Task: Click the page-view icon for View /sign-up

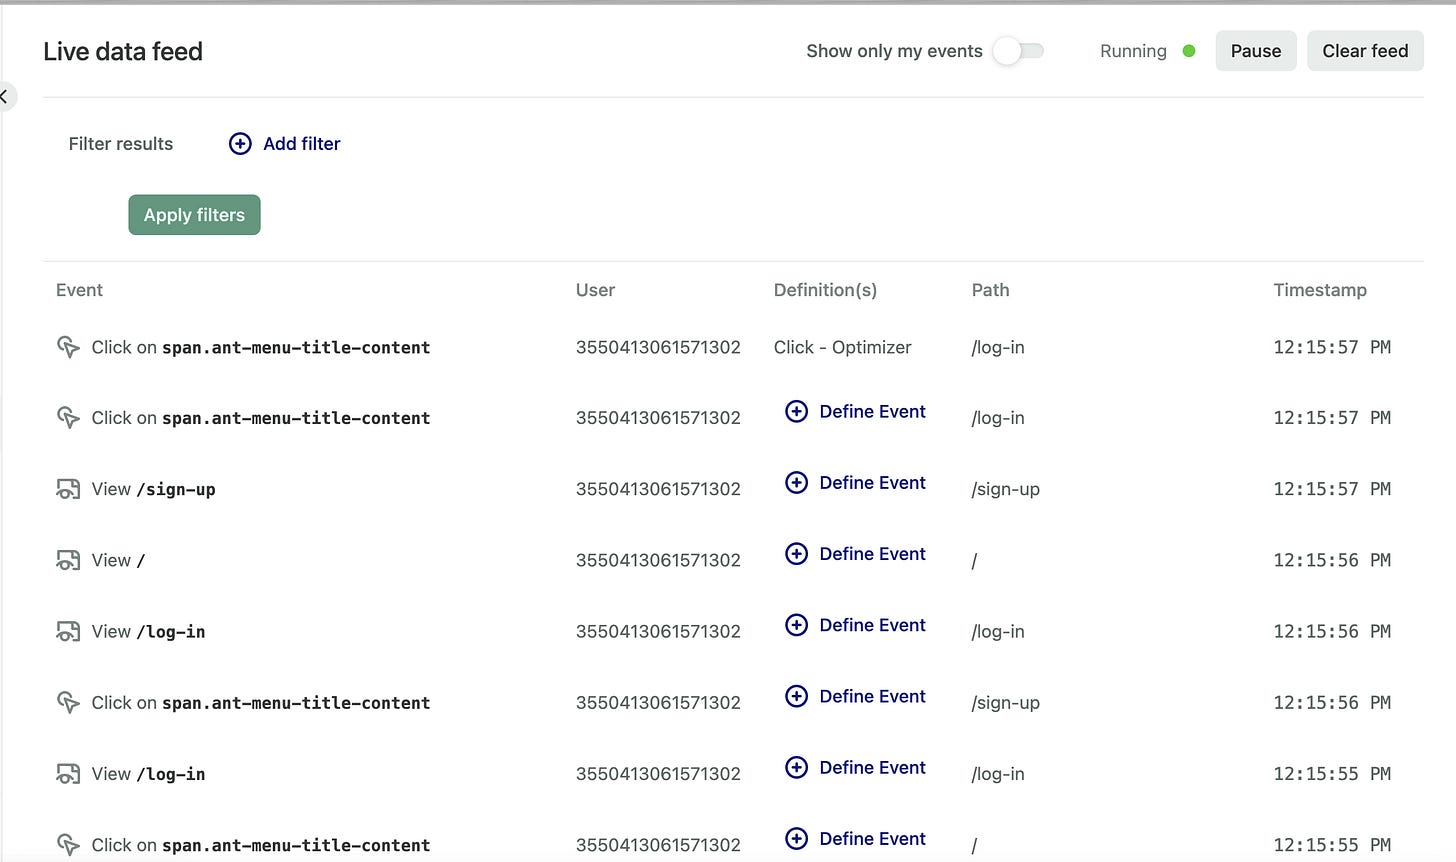Action: 68,489
